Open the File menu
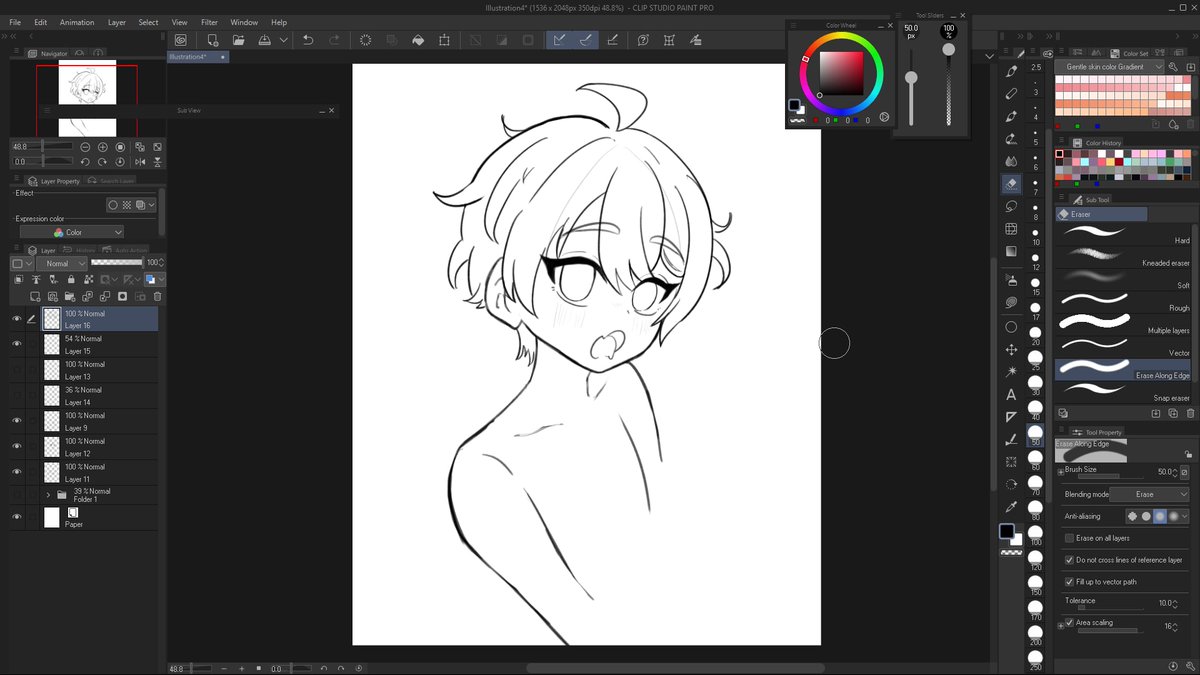The width and height of the screenshot is (1200, 675). 15,22
